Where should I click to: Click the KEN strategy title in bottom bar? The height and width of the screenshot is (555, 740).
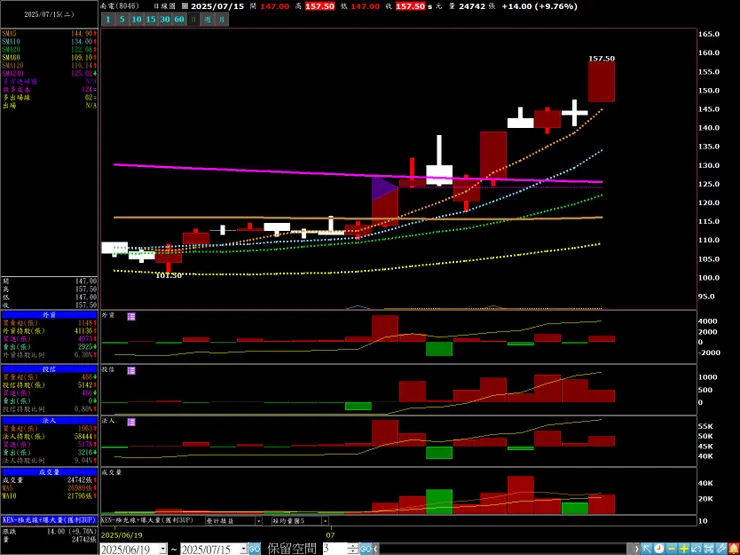pos(147,520)
